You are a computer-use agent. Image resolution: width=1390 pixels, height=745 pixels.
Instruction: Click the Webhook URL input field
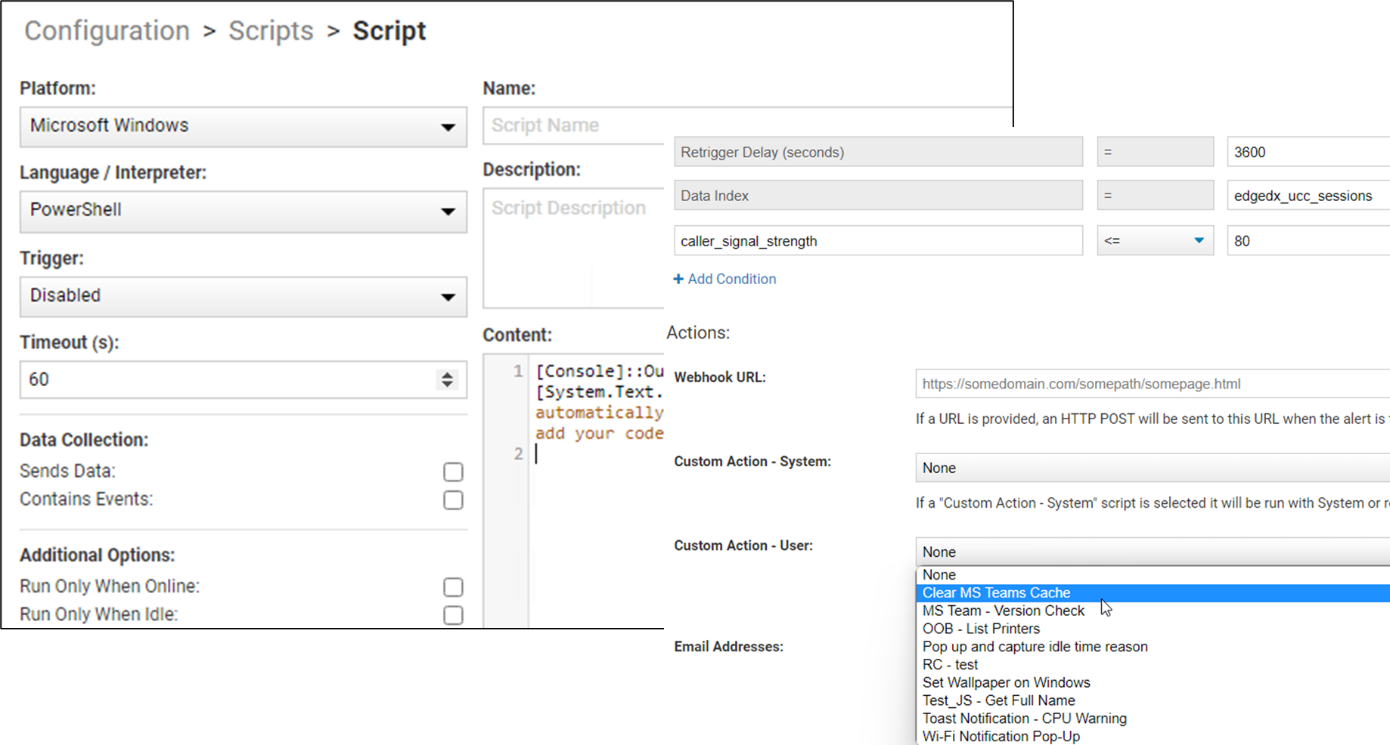1153,384
